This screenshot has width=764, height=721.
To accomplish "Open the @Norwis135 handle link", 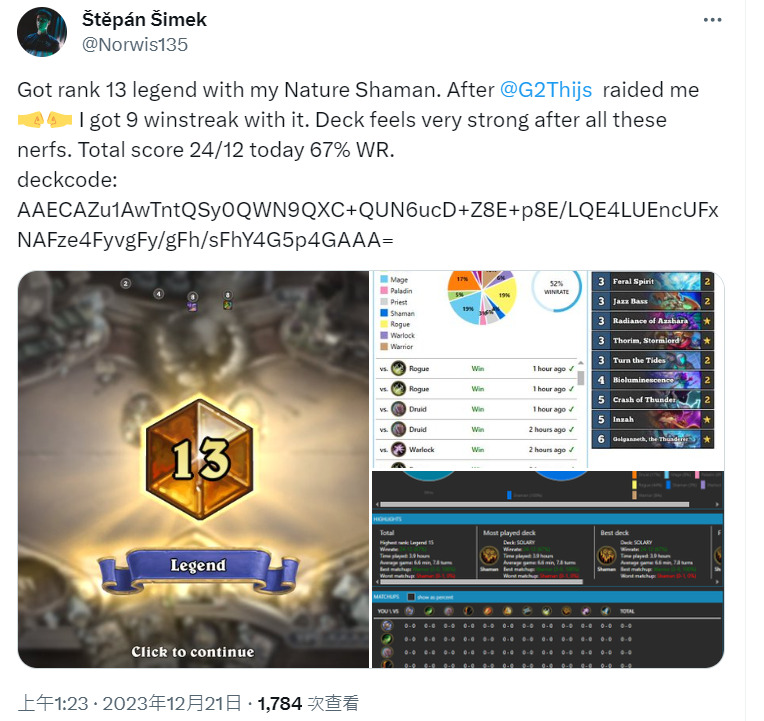I will click(x=135, y=45).
